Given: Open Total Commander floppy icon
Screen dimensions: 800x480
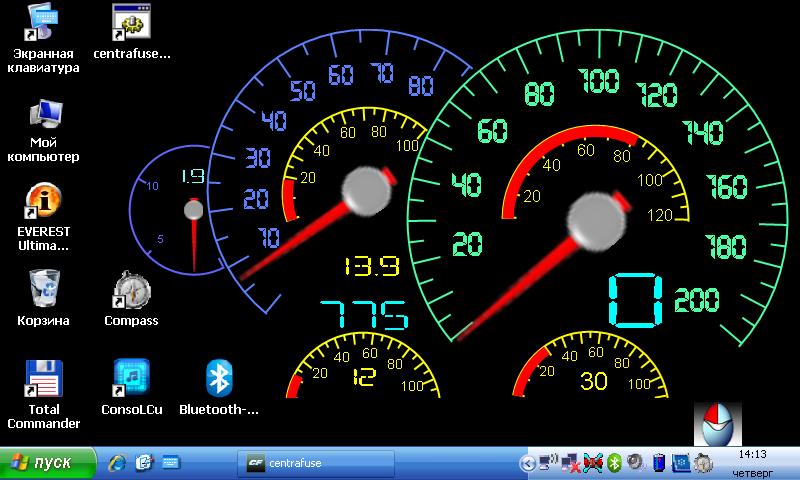Looking at the screenshot, I should click(x=43, y=378).
